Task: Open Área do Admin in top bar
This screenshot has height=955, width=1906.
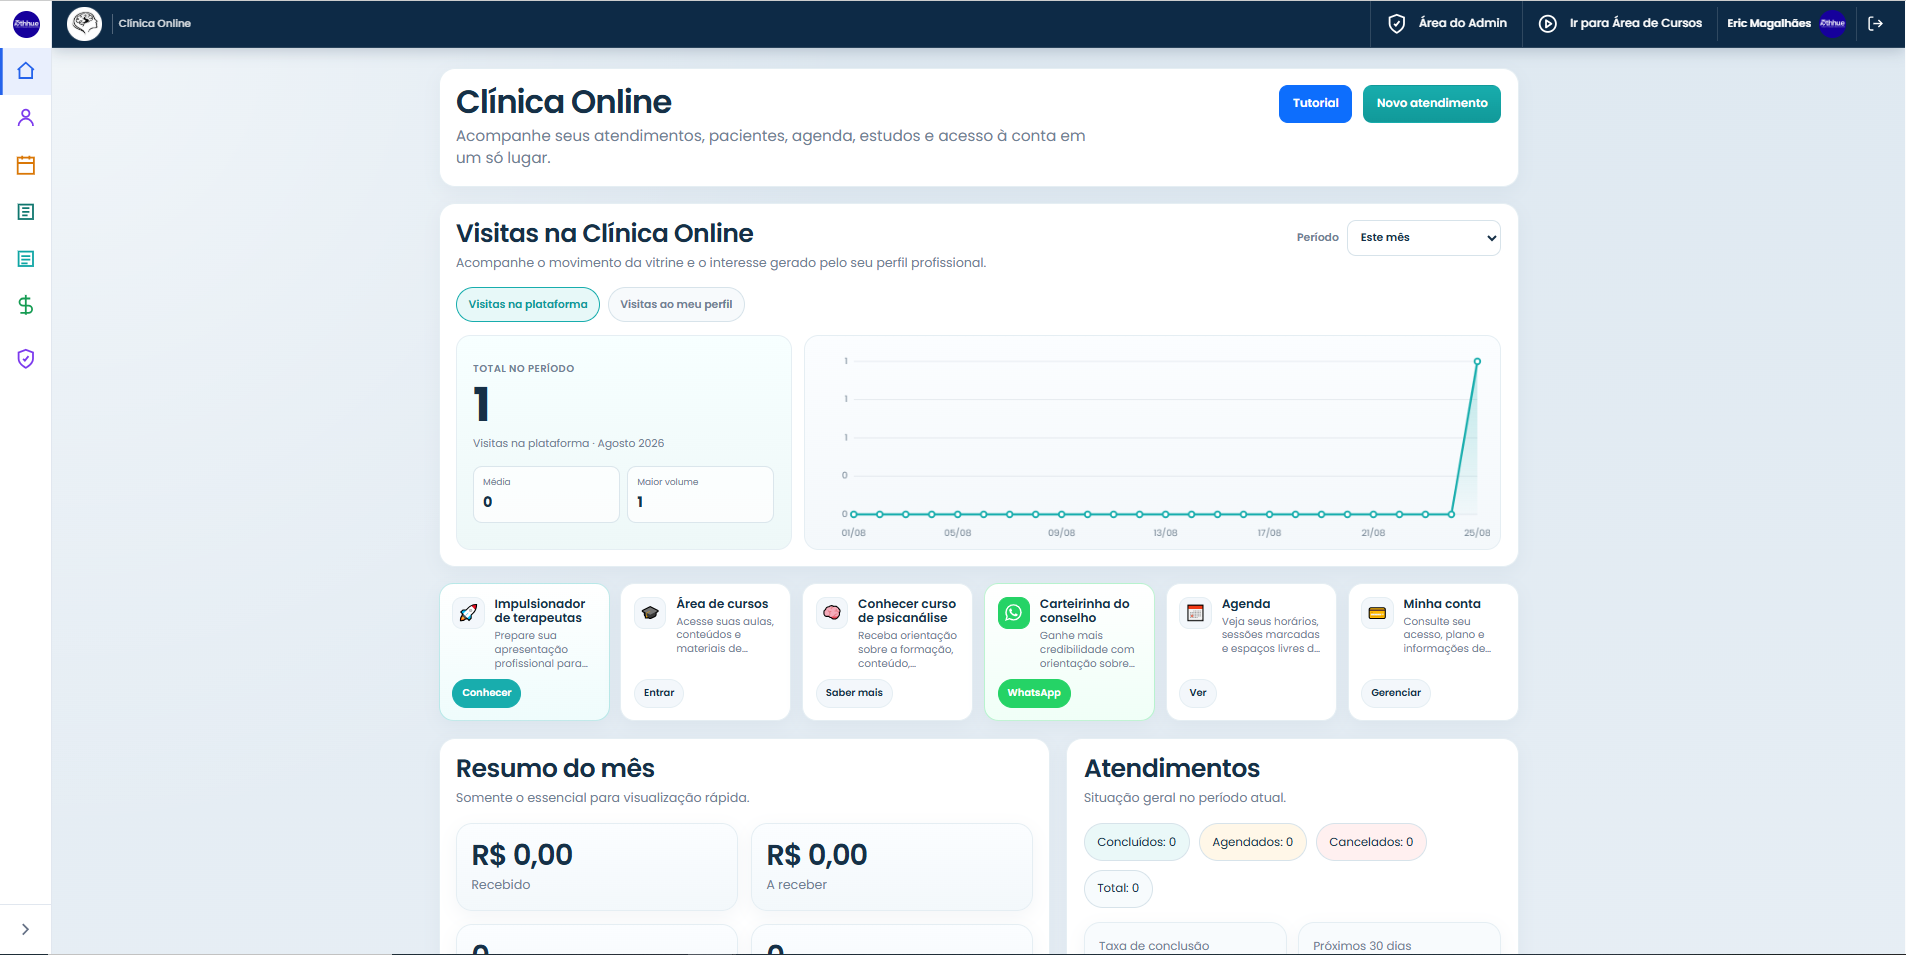Action: [x=1447, y=24]
